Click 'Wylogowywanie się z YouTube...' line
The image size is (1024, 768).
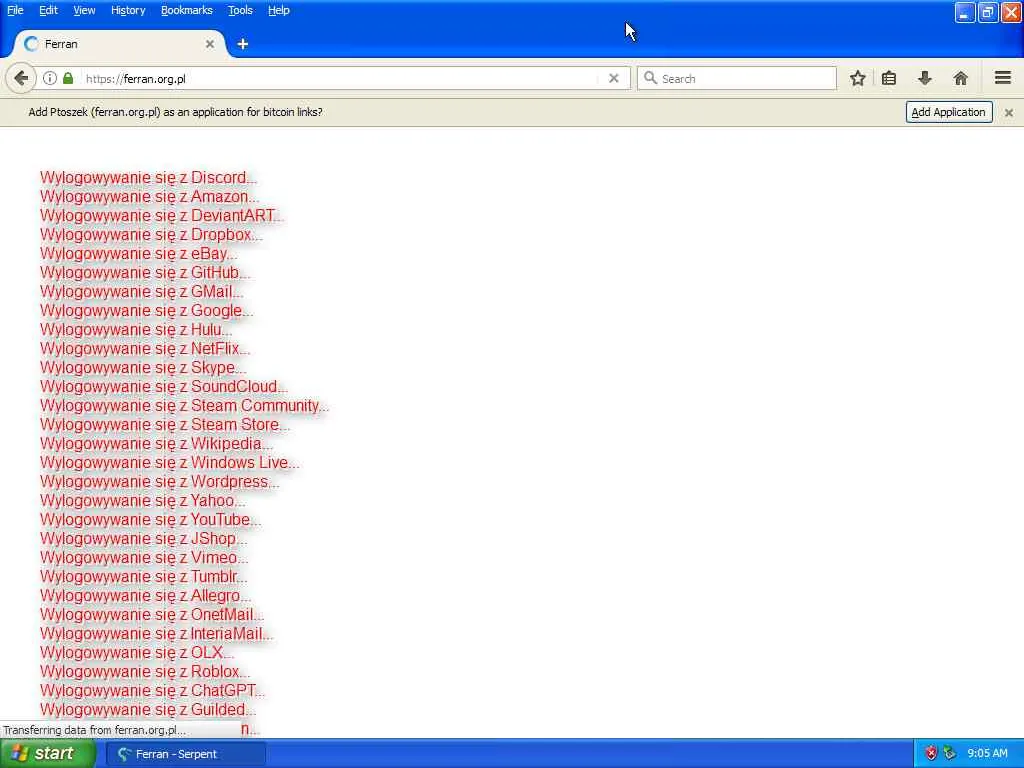click(151, 519)
